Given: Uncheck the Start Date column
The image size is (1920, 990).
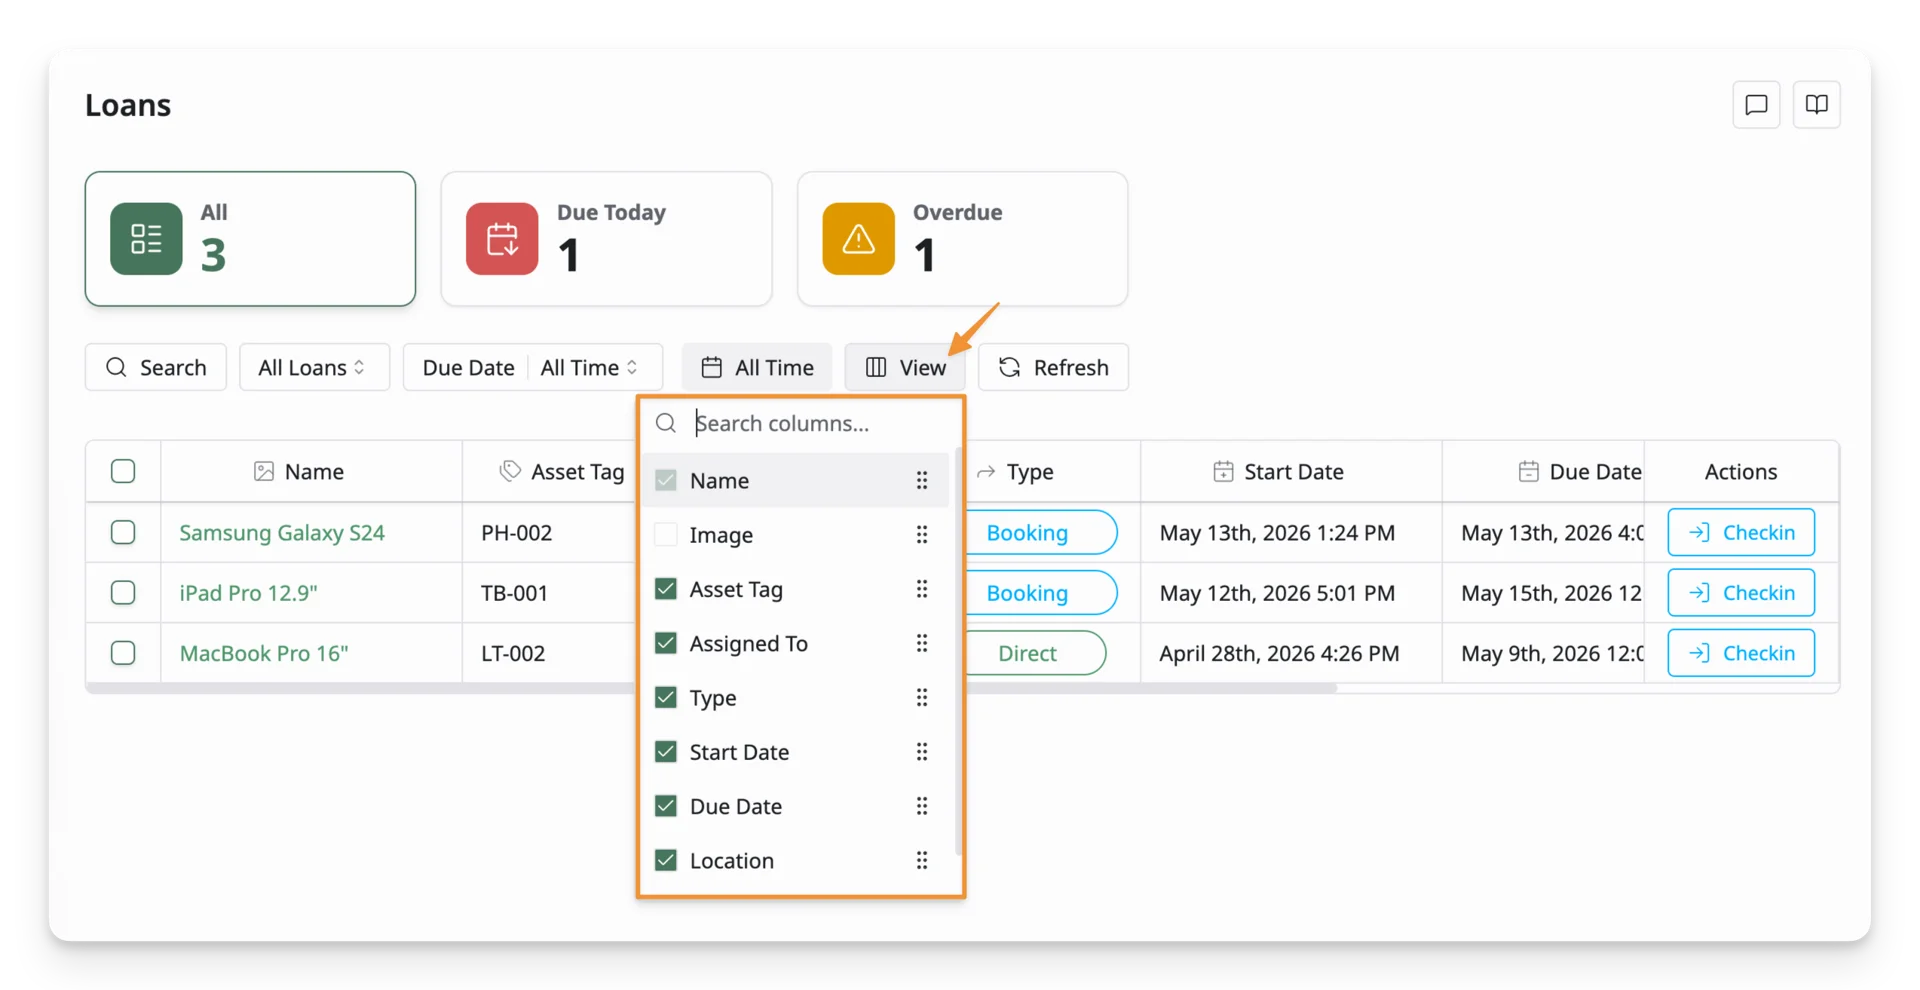Looking at the screenshot, I should coord(666,752).
